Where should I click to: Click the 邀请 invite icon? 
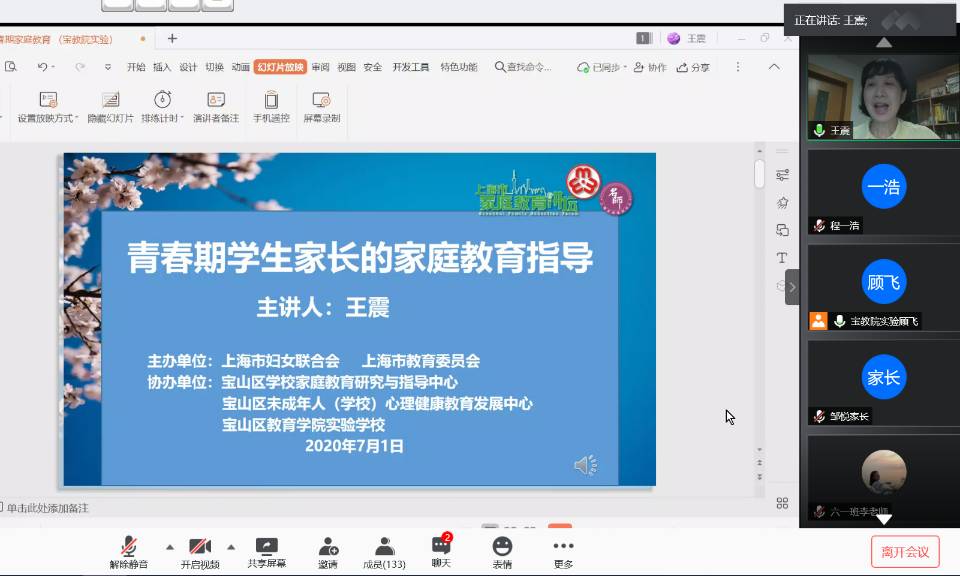[x=328, y=546]
